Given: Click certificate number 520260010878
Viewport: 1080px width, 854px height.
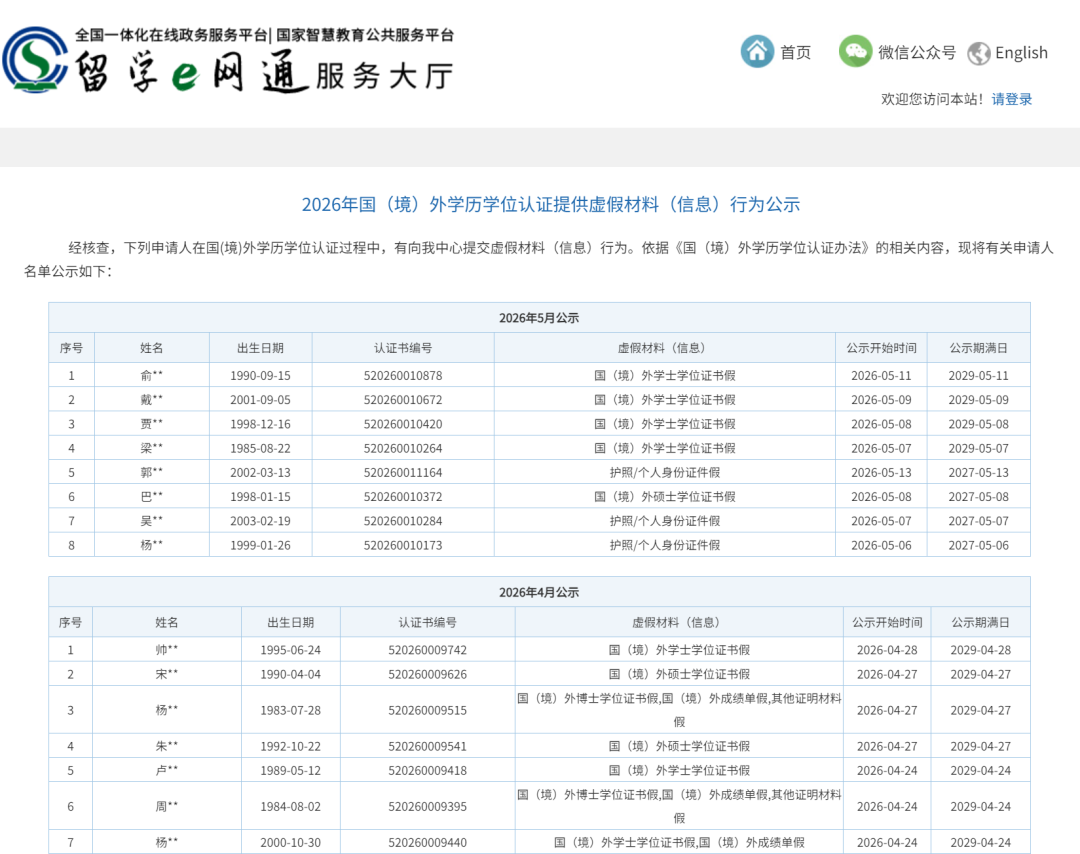Looking at the screenshot, I should (403, 376).
